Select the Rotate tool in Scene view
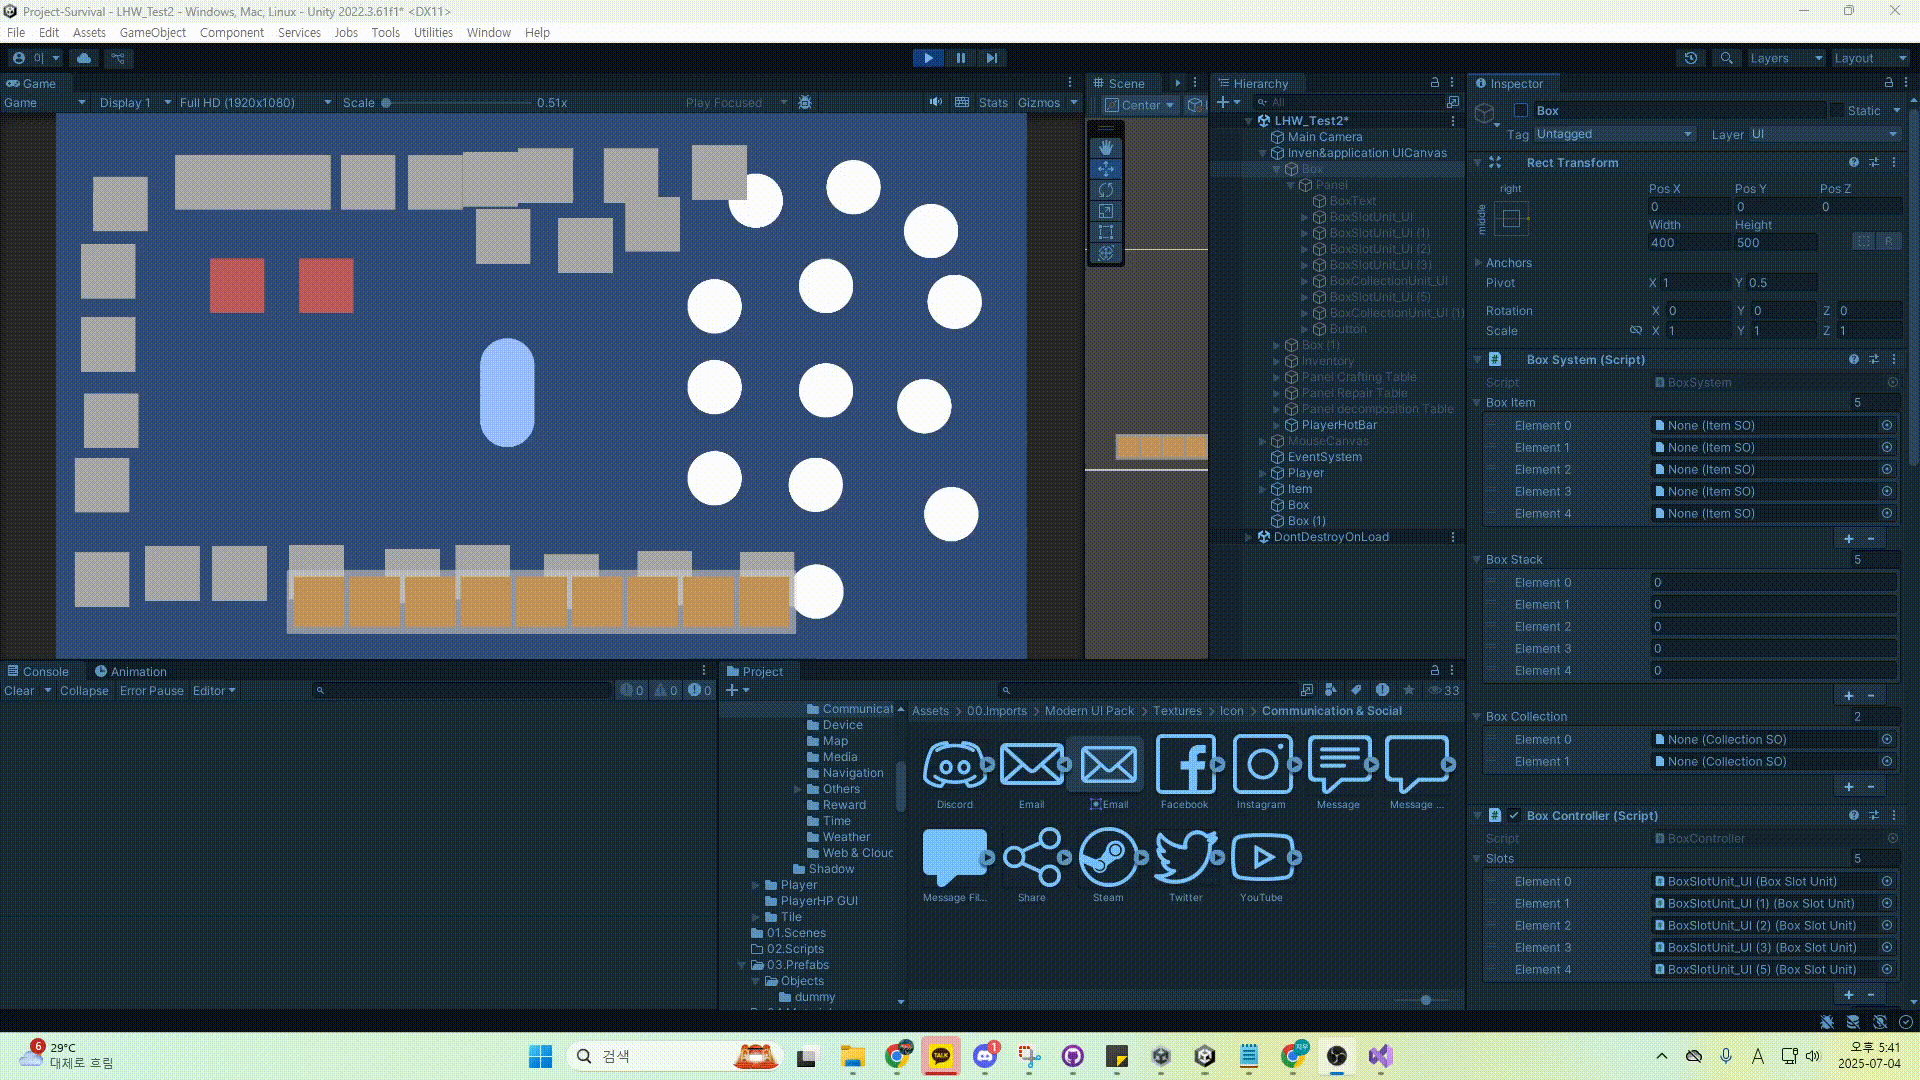The height and width of the screenshot is (1080, 1920). 1105,190
